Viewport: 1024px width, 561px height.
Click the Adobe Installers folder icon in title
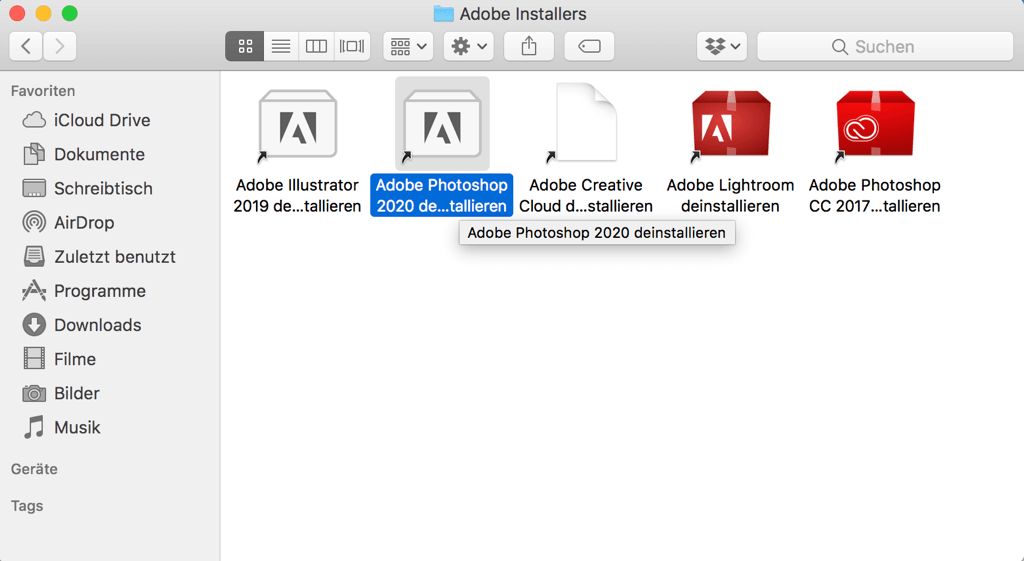pyautogui.click(x=443, y=13)
